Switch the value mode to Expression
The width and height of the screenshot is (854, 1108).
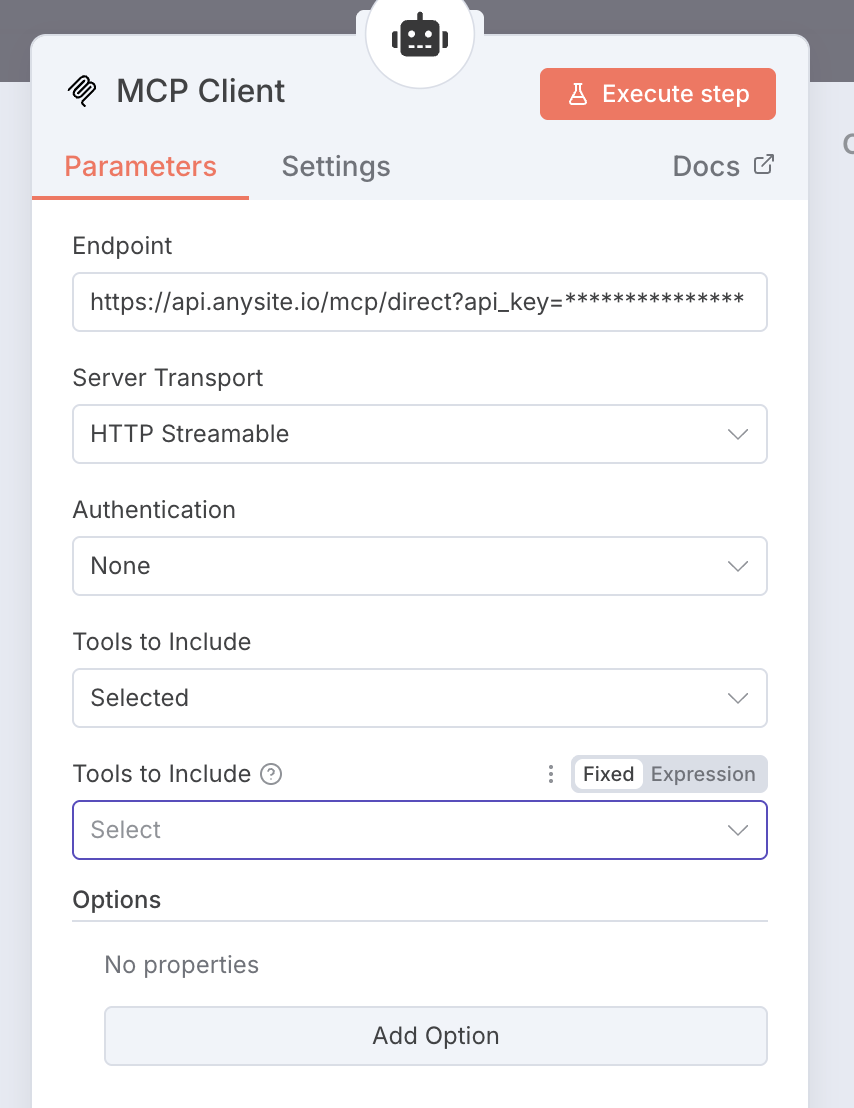(703, 774)
